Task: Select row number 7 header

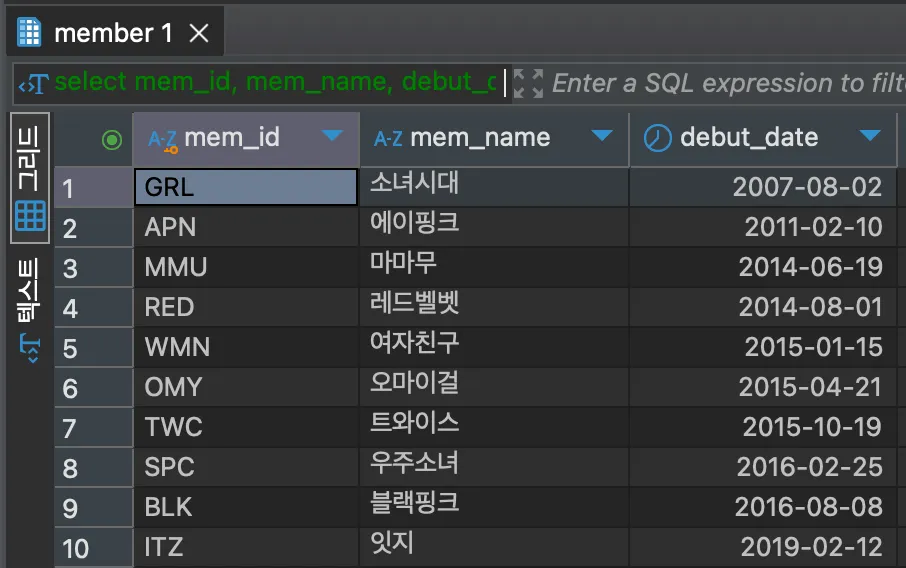Action: (x=94, y=428)
